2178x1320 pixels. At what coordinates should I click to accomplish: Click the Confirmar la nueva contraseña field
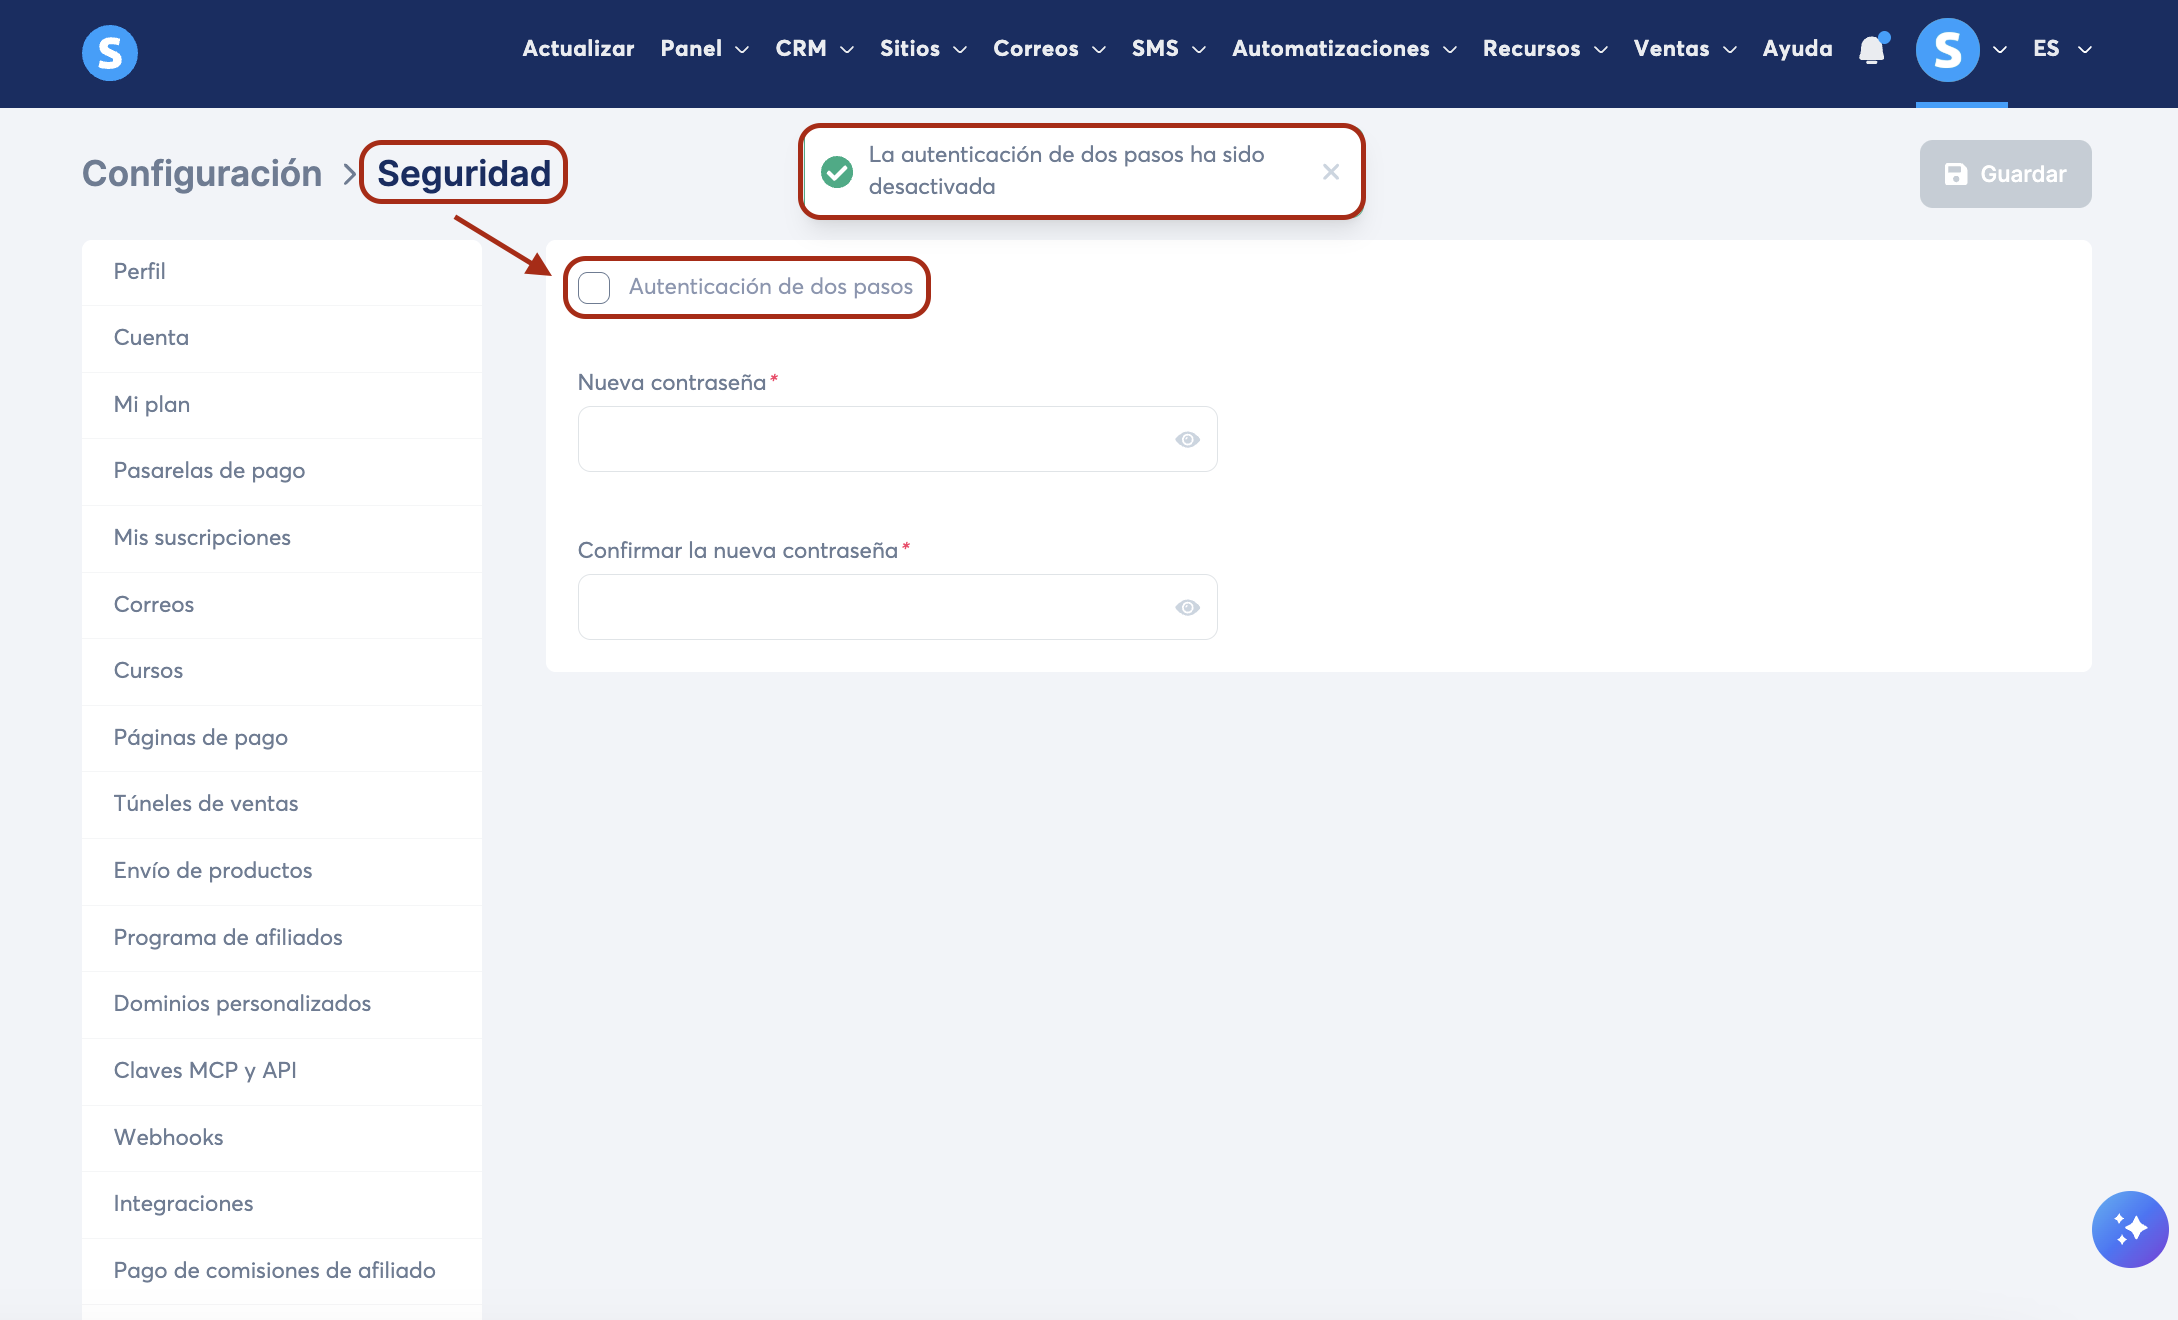pos(897,607)
